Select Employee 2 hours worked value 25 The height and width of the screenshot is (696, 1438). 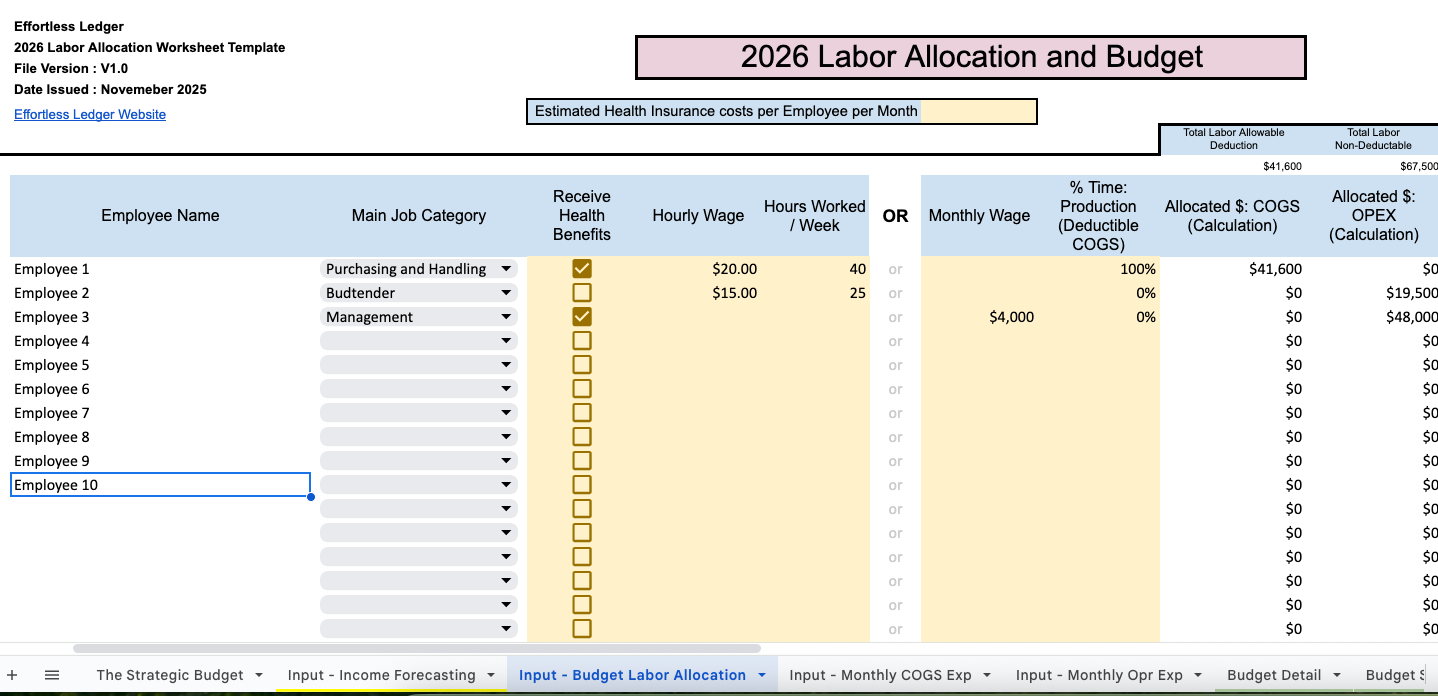click(x=815, y=292)
